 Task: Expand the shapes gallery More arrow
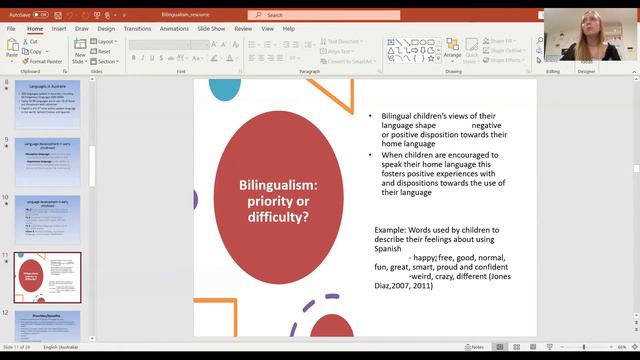click(438, 59)
